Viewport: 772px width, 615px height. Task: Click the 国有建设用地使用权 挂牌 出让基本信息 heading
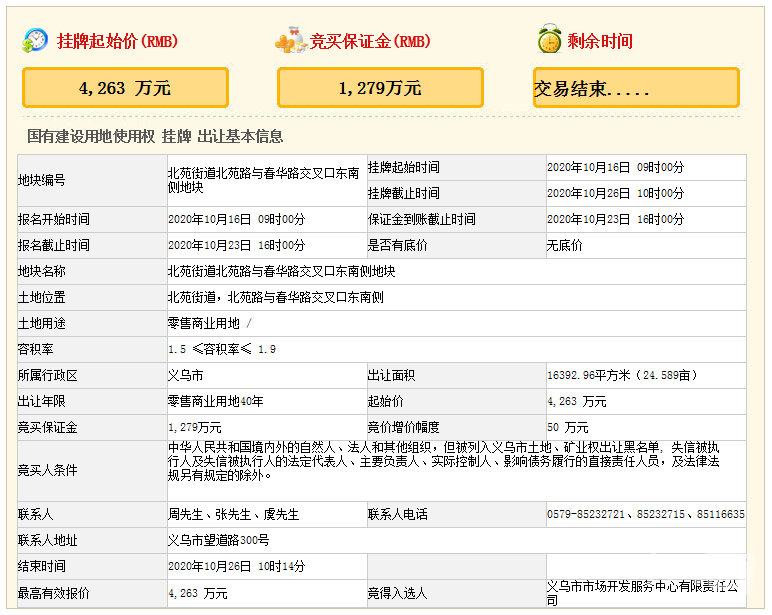coord(155,136)
